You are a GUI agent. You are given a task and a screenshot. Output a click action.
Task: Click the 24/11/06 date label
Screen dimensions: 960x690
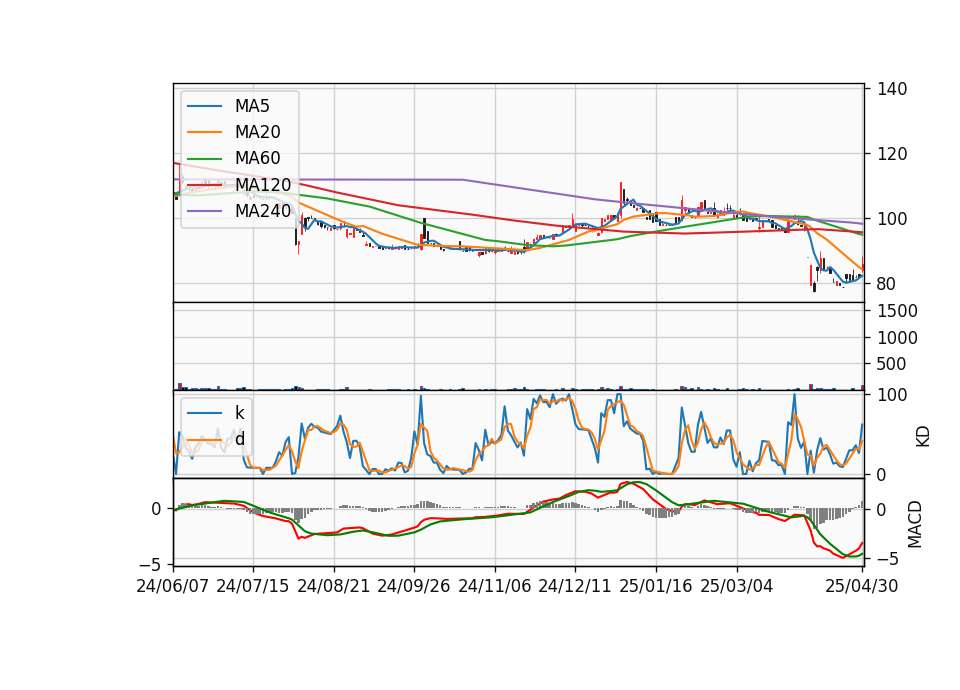(495, 586)
